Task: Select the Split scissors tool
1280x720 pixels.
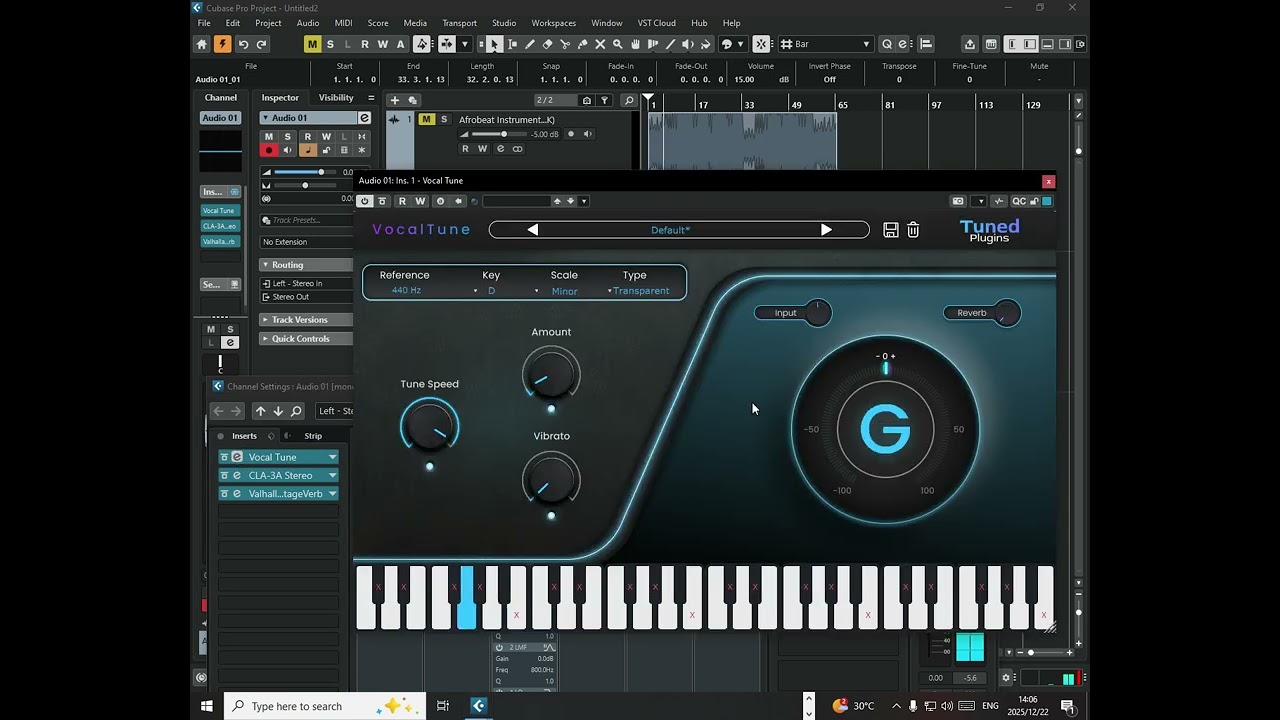Action: (565, 44)
